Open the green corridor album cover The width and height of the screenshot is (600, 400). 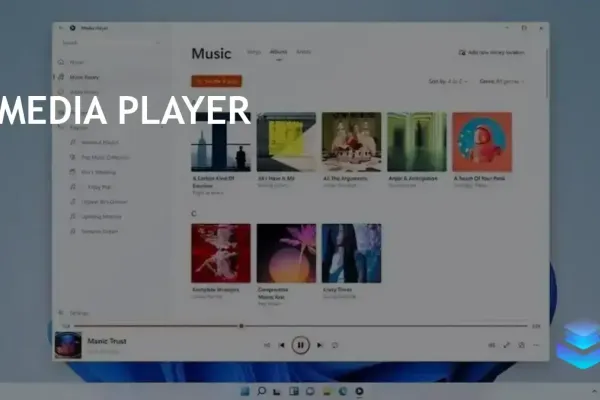coord(417,142)
